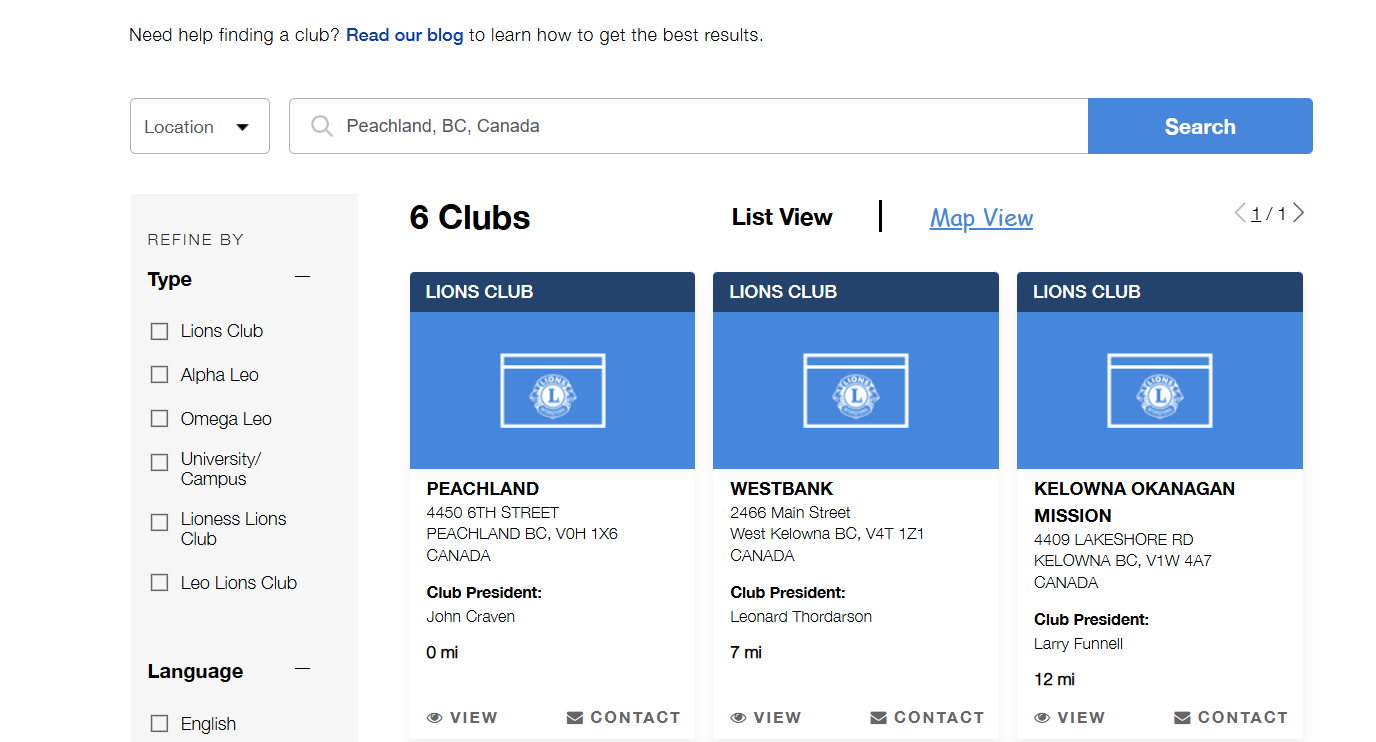Enable the Alpha Leo filter checkbox

(x=159, y=375)
